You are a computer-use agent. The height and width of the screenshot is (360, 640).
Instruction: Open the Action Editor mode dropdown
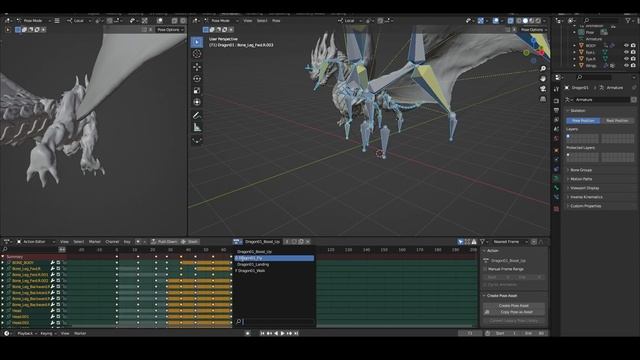pos(36,242)
